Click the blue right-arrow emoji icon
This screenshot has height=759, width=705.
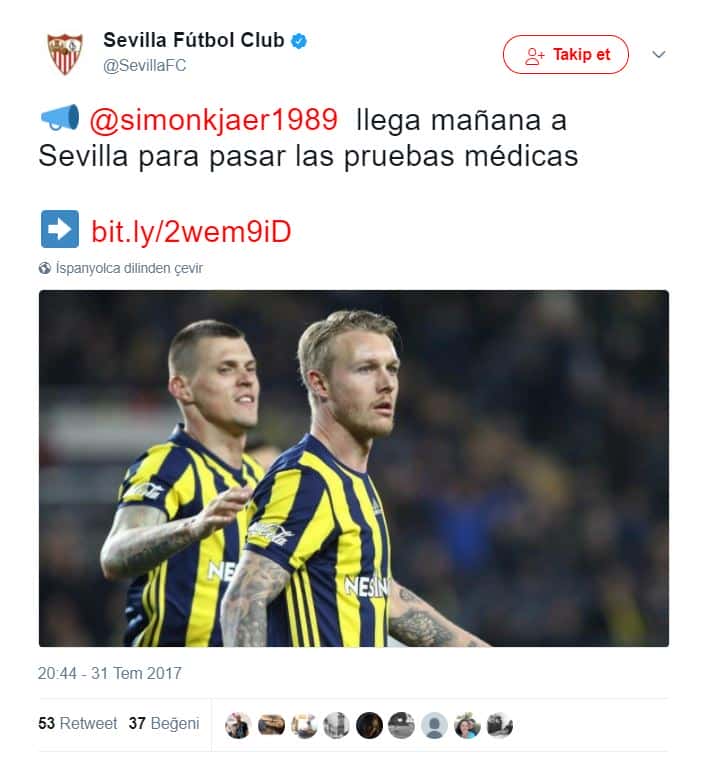pyautogui.click(x=60, y=229)
